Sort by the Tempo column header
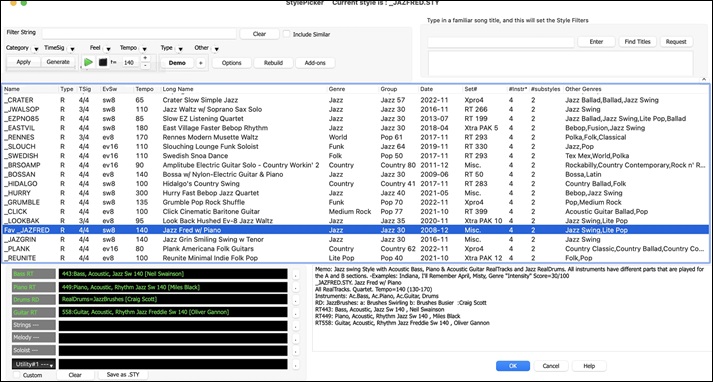Image resolution: width=713 pixels, height=382 pixels. (147, 89)
